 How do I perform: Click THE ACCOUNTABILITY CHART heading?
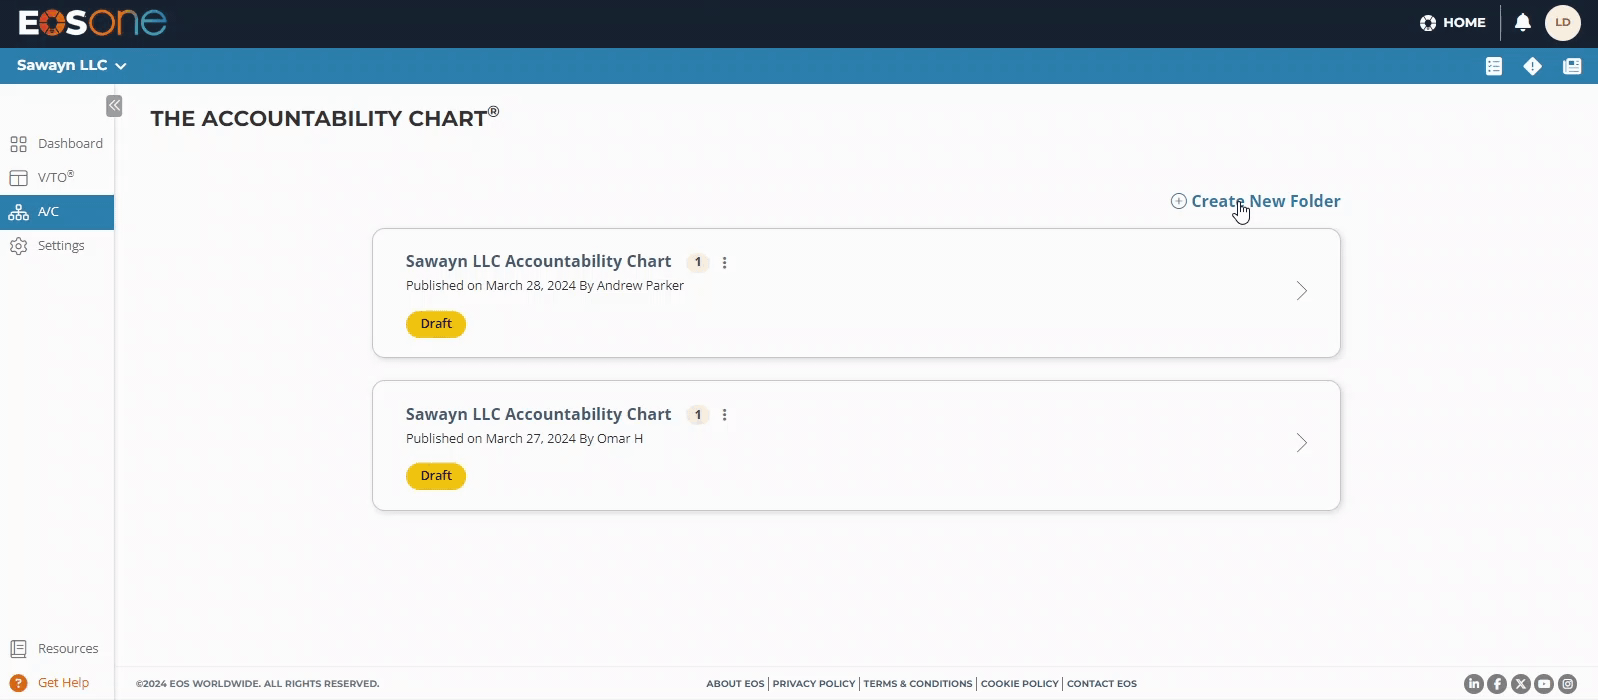click(325, 117)
